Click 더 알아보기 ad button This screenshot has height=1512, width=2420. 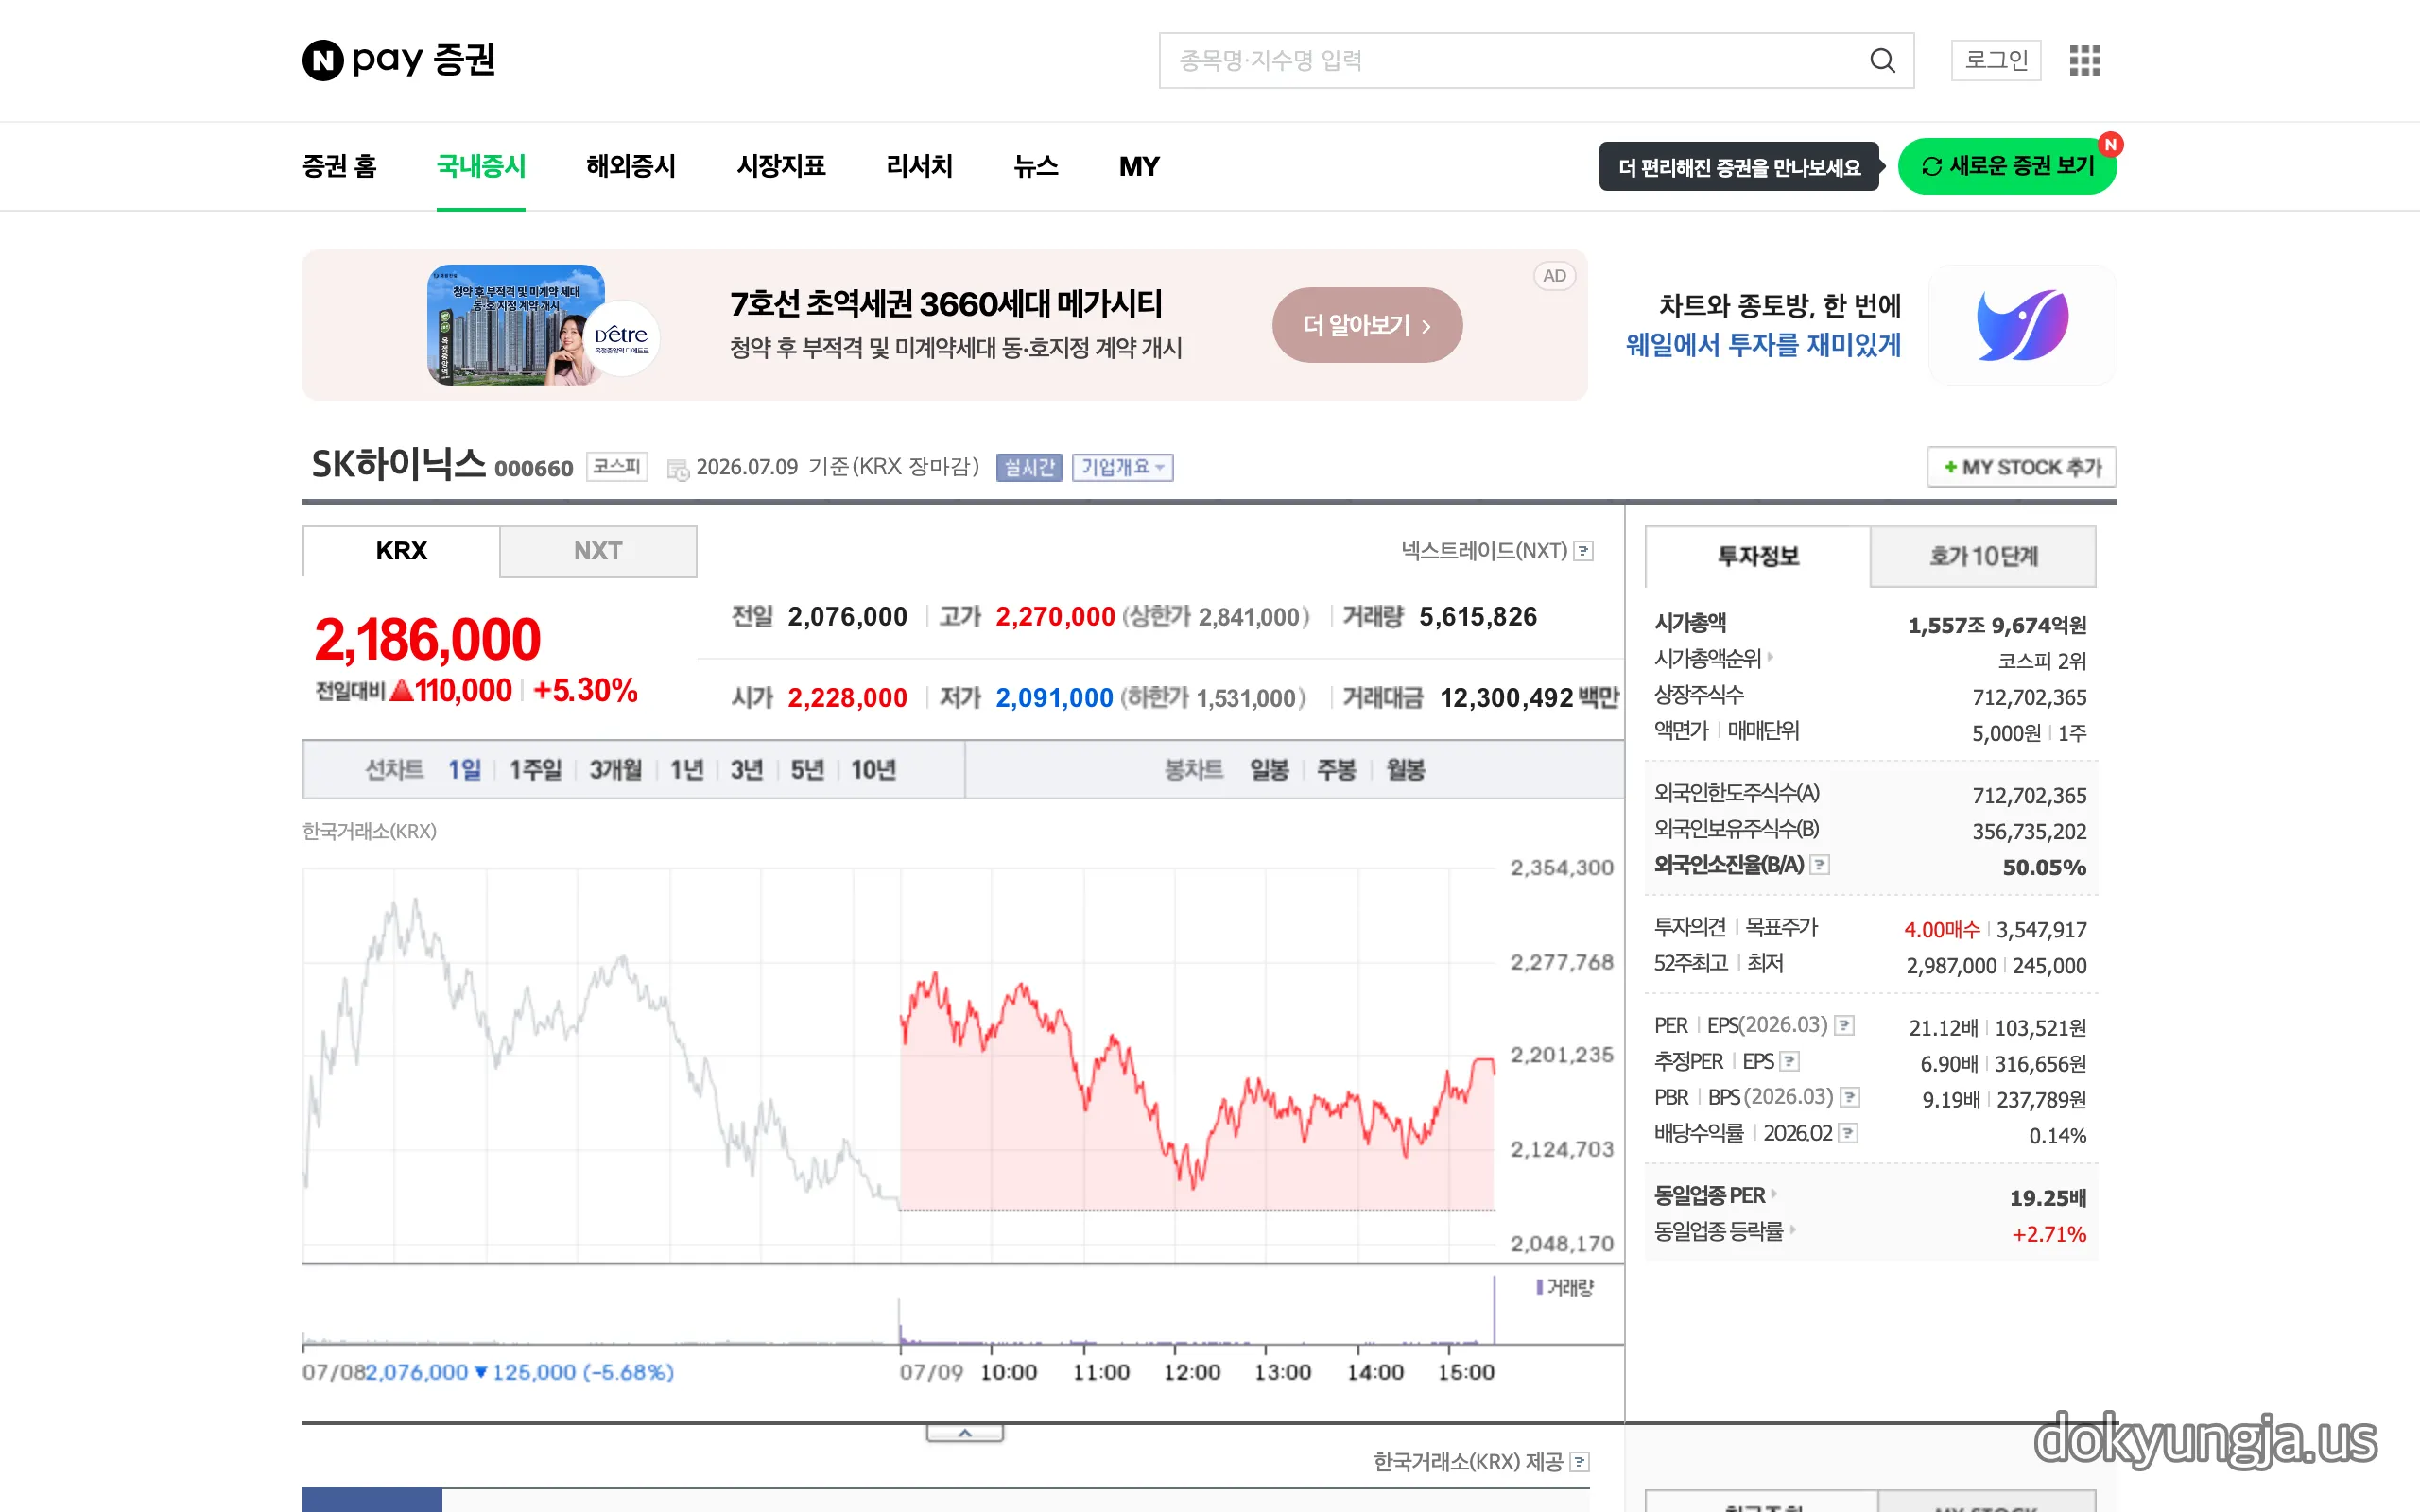point(1367,325)
